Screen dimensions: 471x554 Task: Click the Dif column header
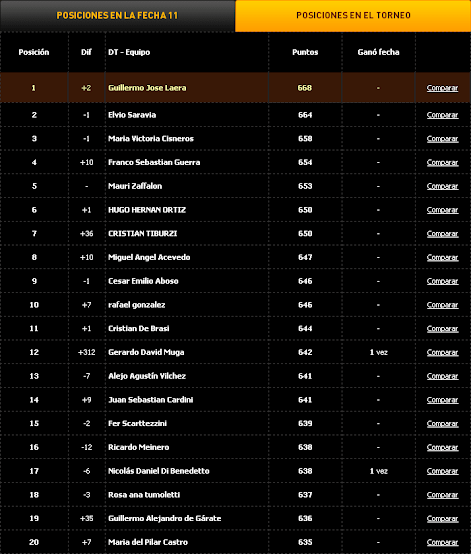tap(86, 52)
